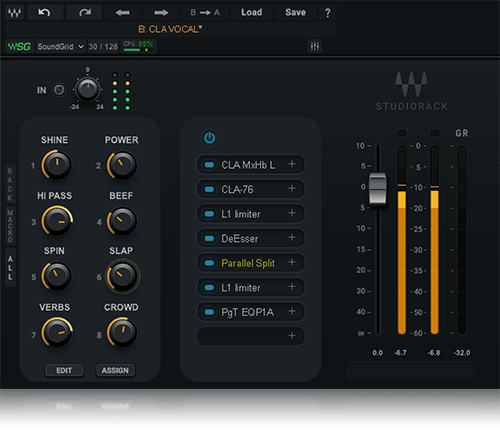
Task: Open the CLA MxHb L slot plus menu
Action: point(292,164)
